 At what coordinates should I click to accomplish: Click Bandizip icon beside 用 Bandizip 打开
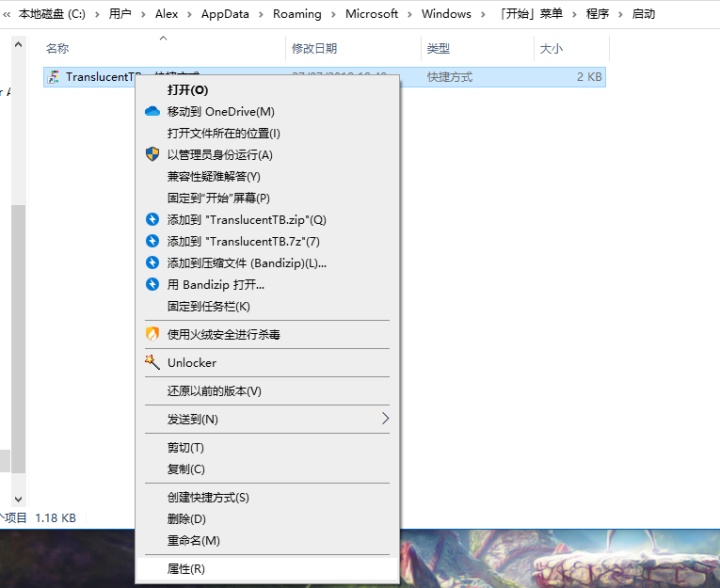tap(152, 285)
